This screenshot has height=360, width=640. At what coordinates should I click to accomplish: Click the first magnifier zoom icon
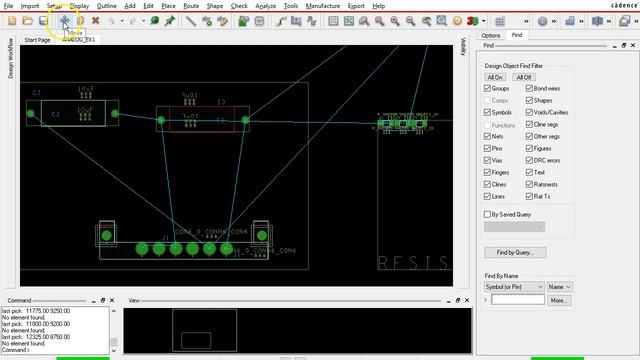click(364, 21)
